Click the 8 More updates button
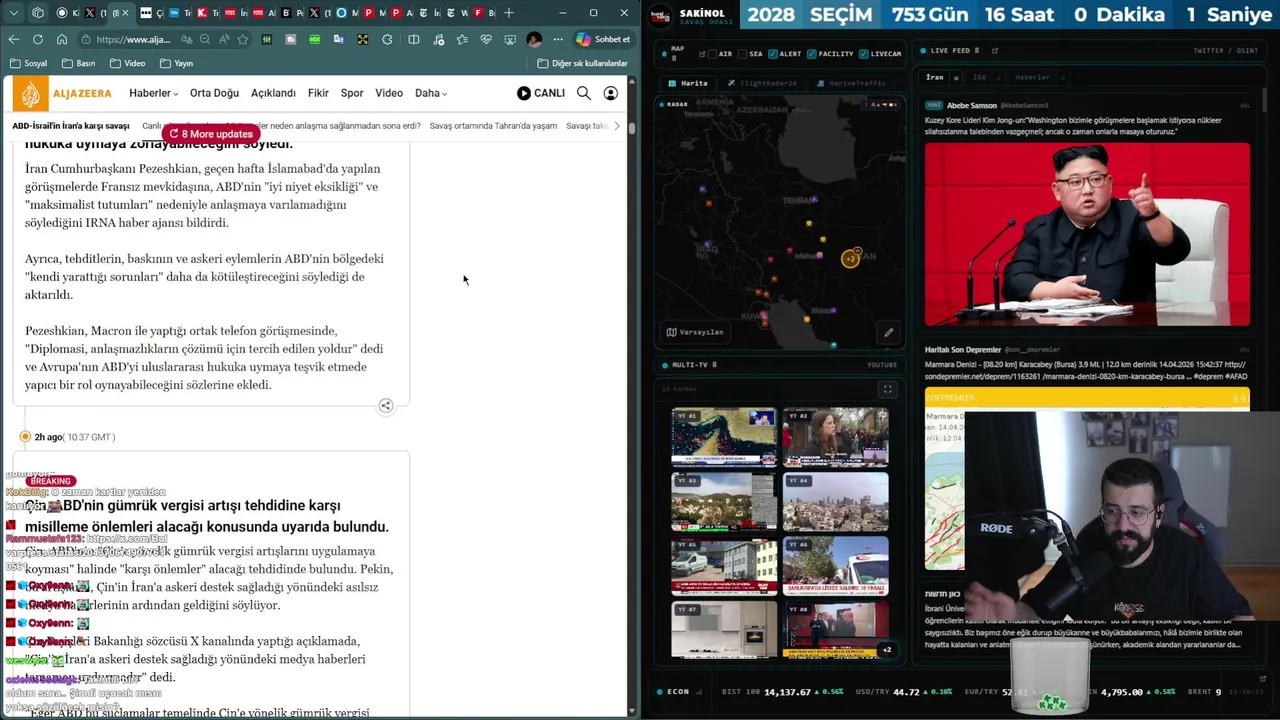This screenshot has width=1280, height=720. [x=211, y=133]
